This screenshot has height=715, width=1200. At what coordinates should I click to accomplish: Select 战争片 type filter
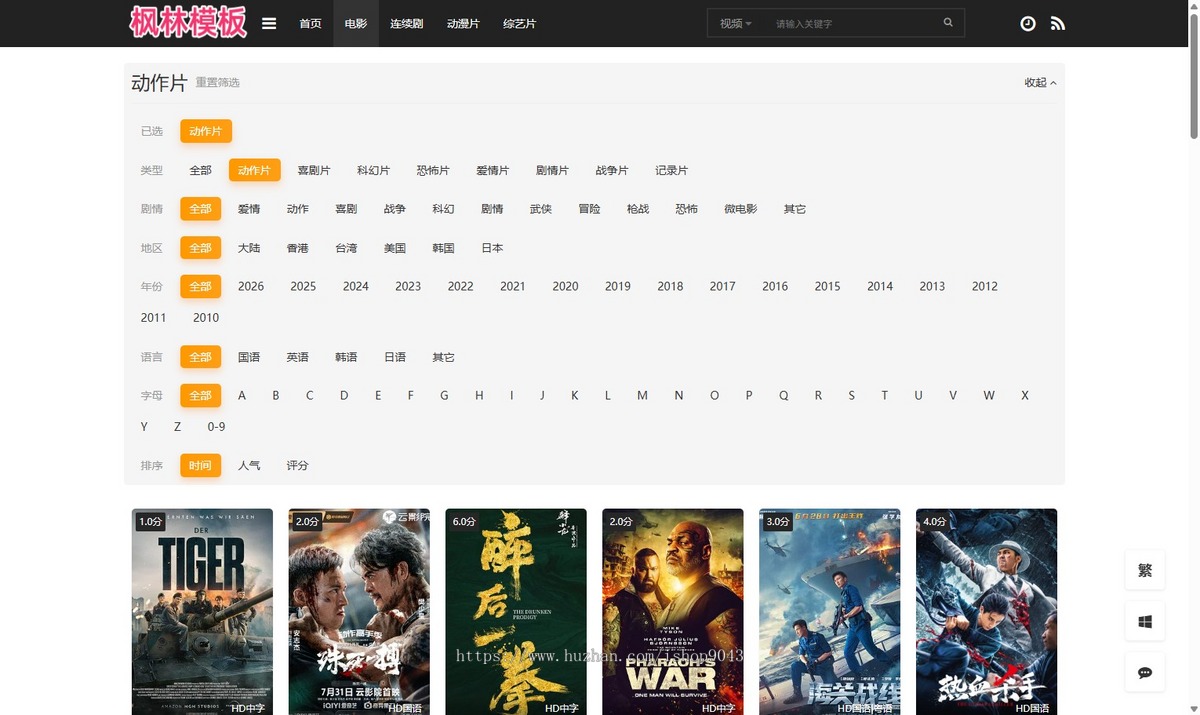click(x=612, y=170)
